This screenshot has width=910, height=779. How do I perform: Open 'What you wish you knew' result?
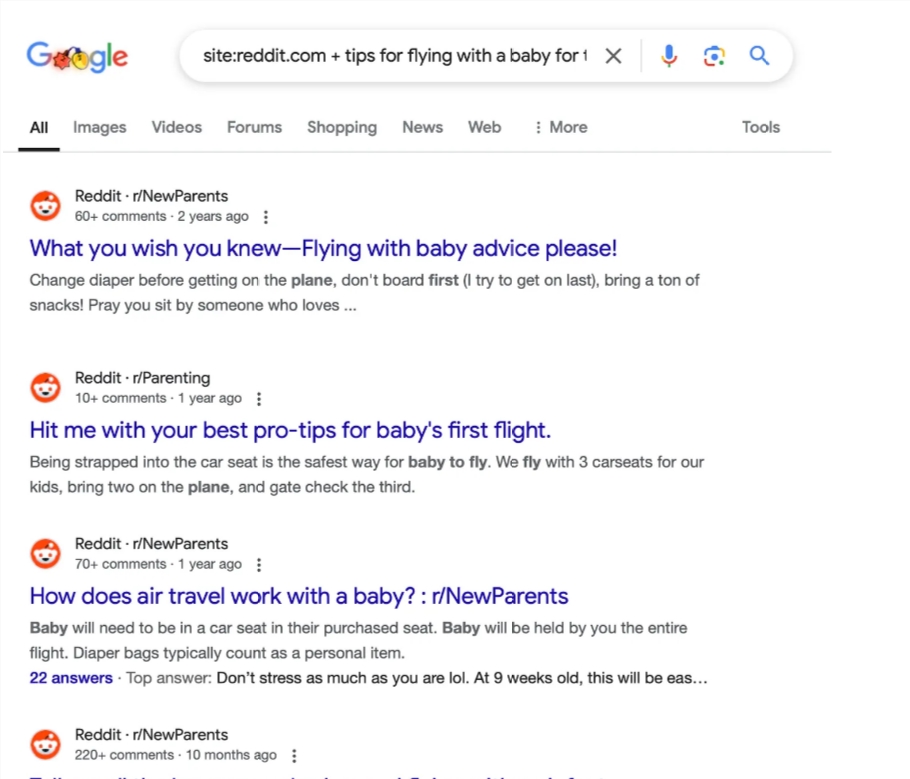tap(323, 248)
